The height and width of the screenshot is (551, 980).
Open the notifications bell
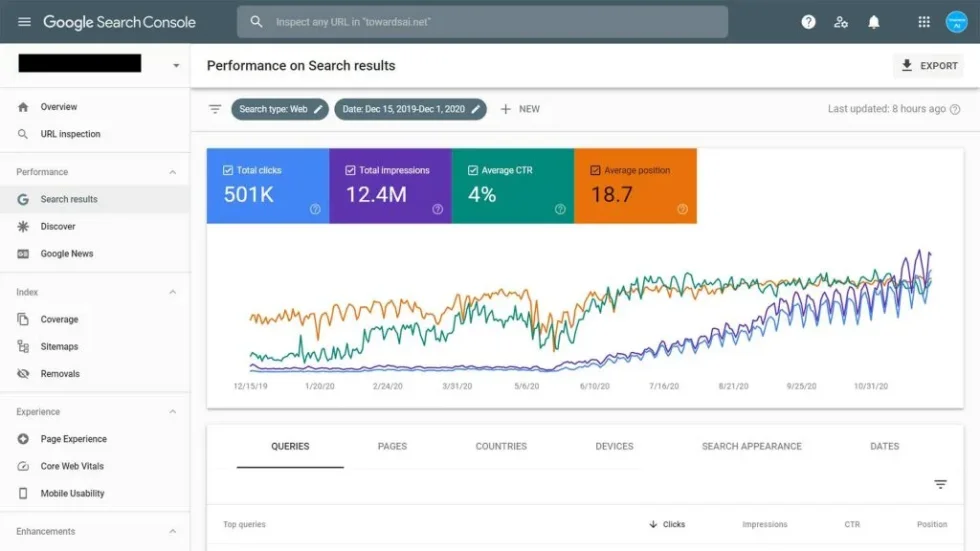(x=874, y=22)
